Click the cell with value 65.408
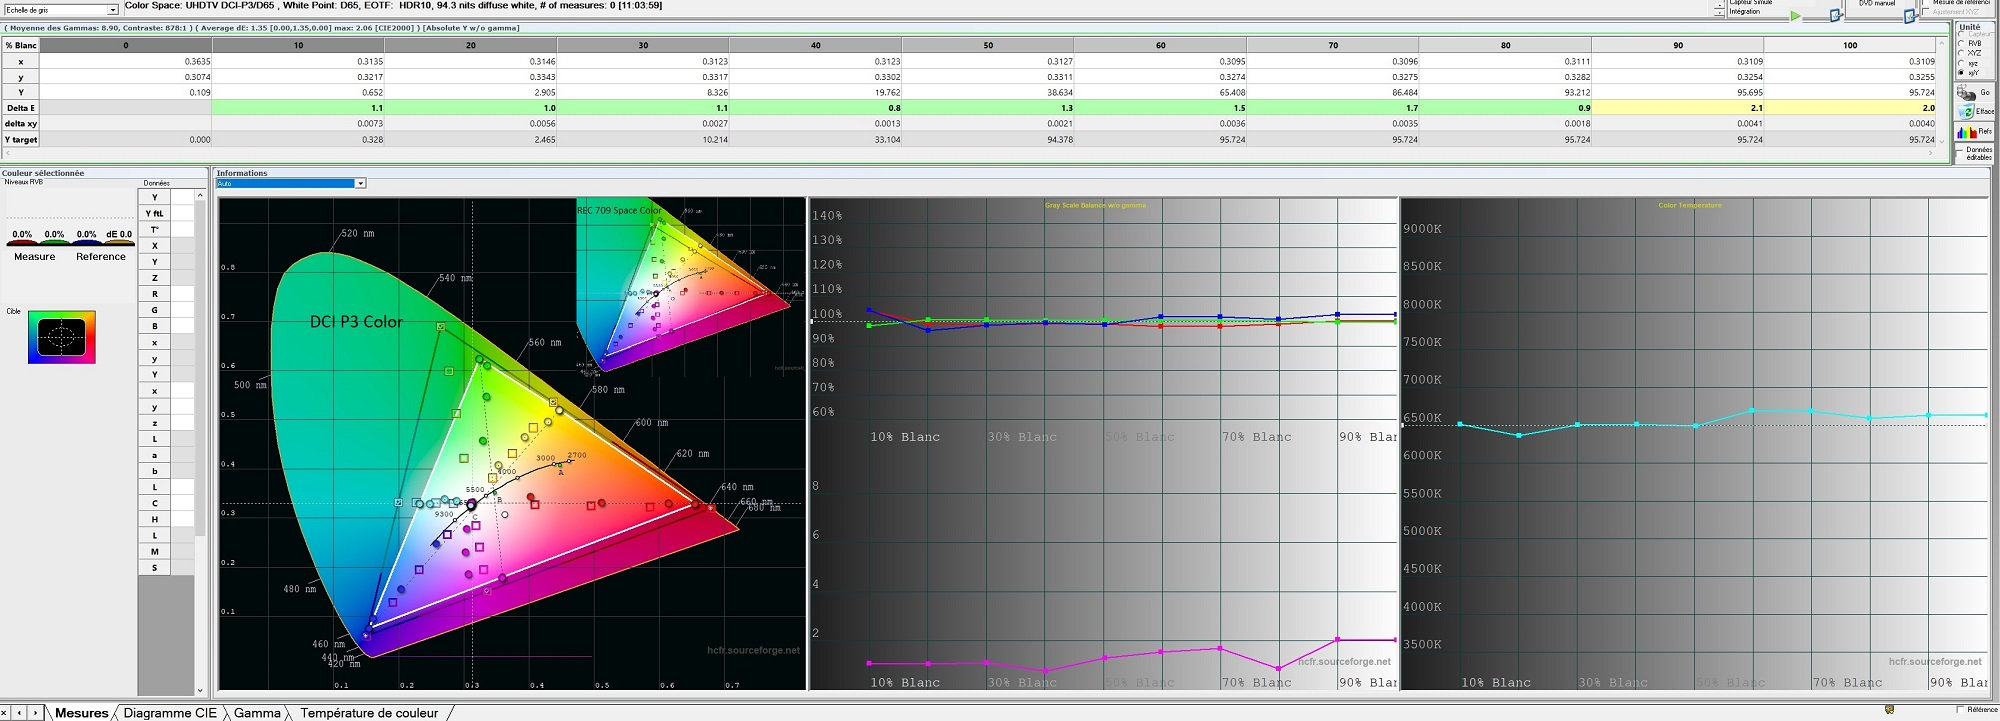2000x721 pixels. pyautogui.click(x=1160, y=92)
